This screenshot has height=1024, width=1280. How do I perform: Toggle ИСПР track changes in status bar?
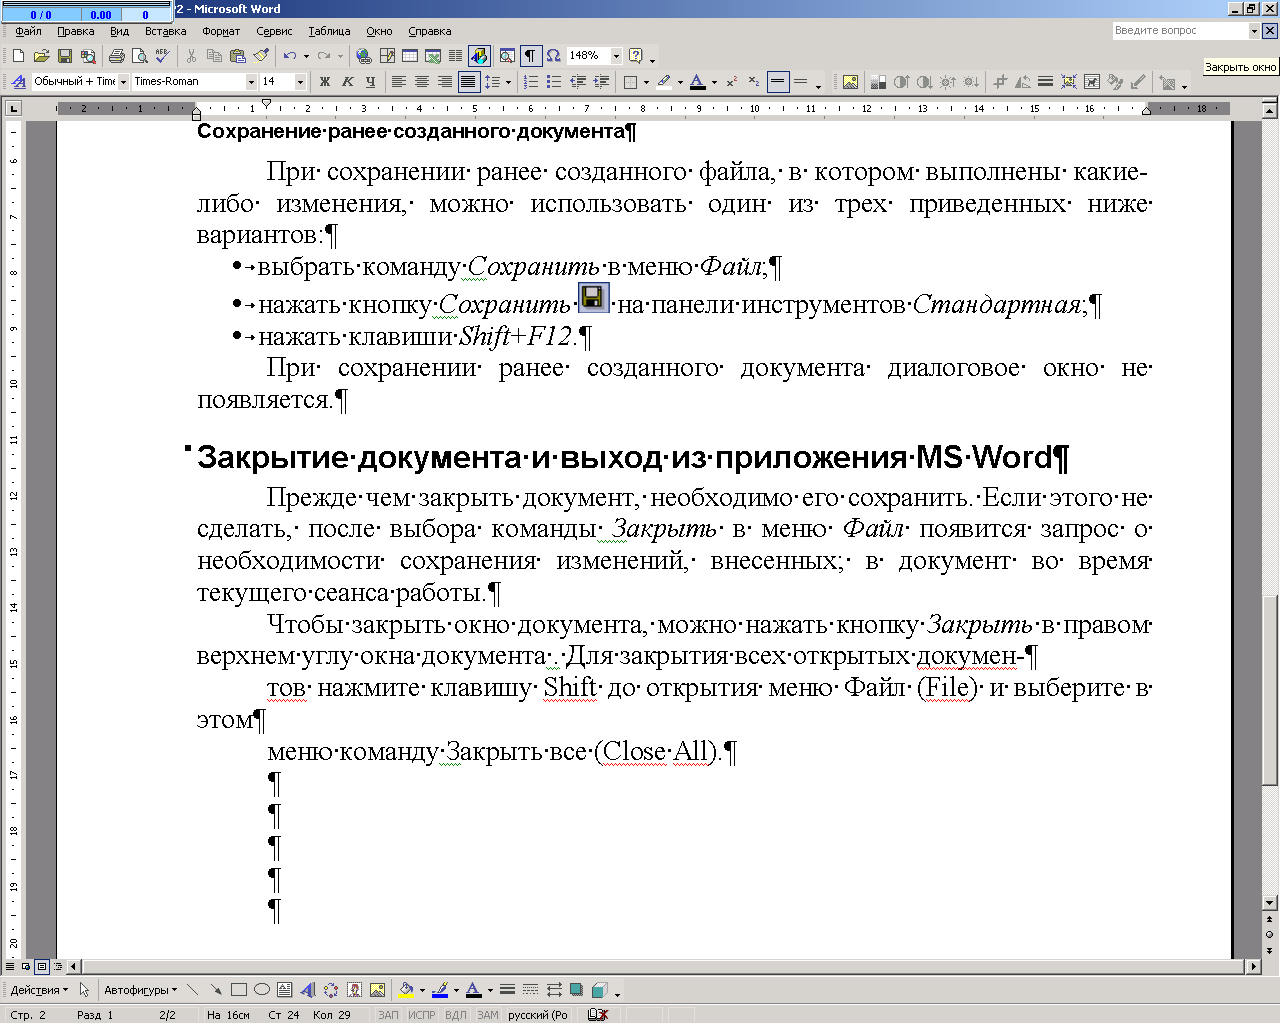(422, 1015)
